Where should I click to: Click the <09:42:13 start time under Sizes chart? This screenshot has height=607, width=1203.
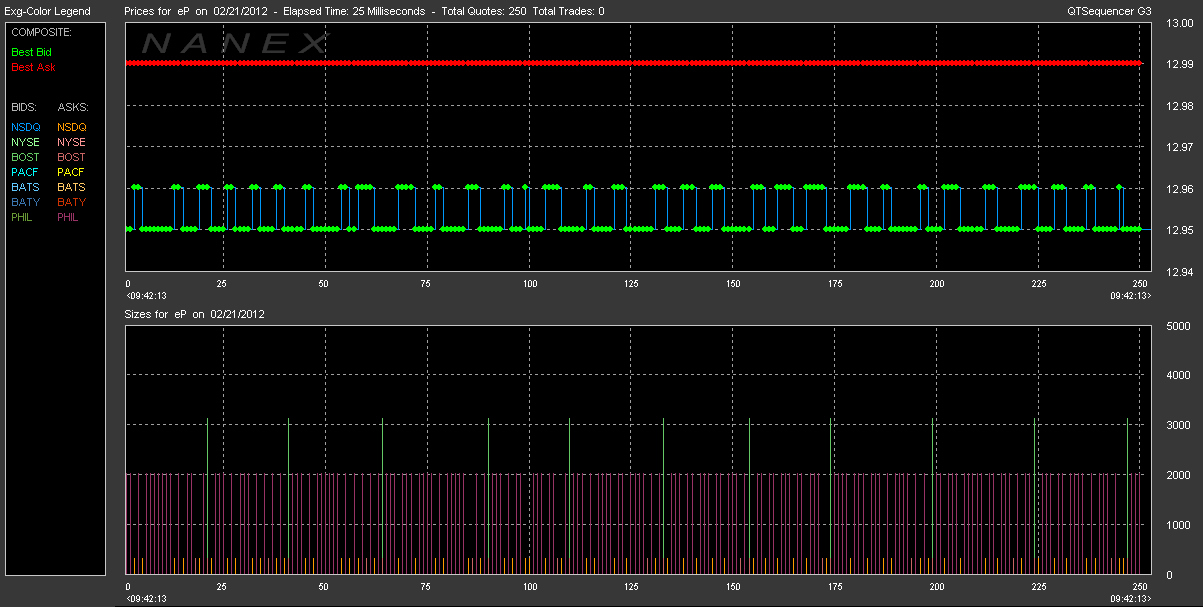pyautogui.click(x=145, y=598)
